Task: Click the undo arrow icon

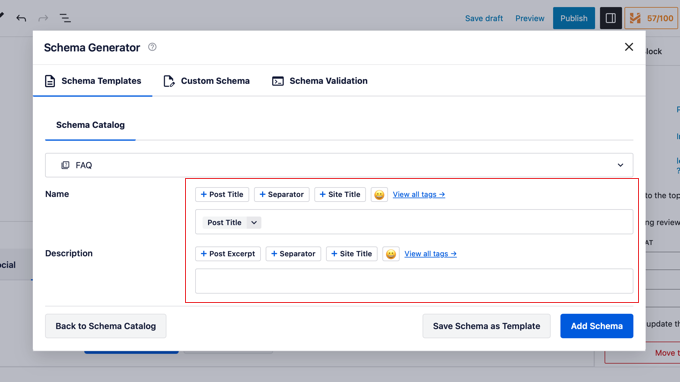Action: [x=21, y=18]
